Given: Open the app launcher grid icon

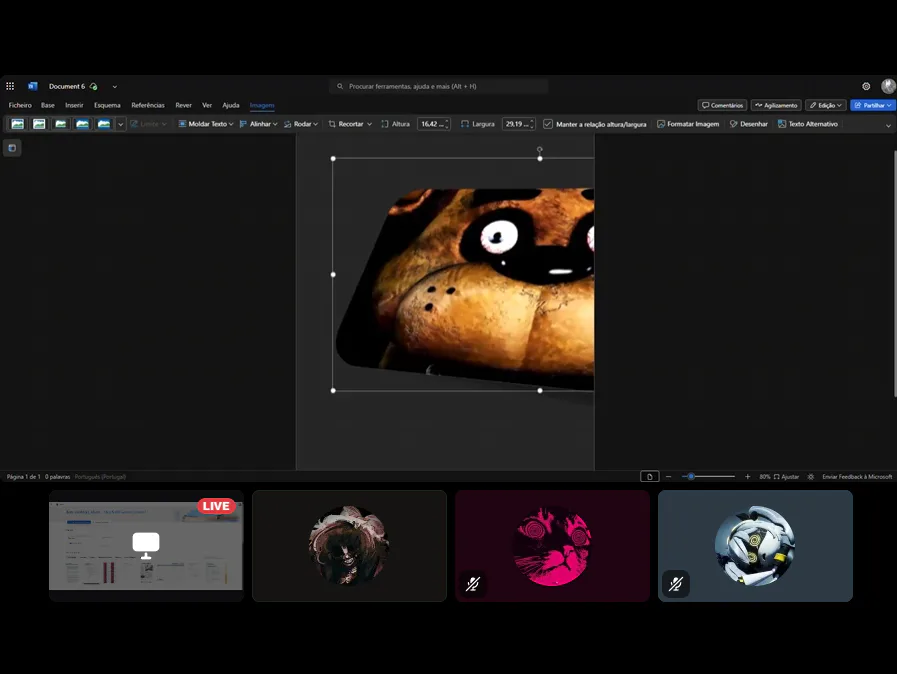Looking at the screenshot, I should [10, 86].
